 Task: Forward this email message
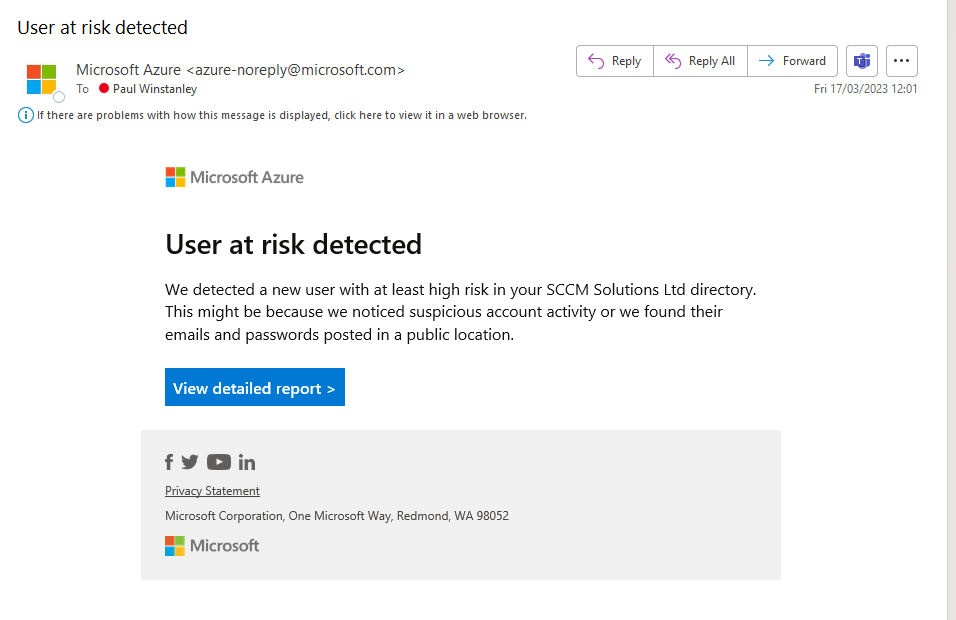[792, 61]
